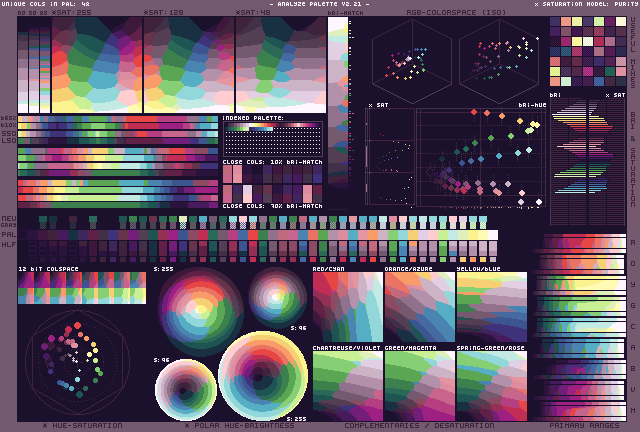Screen dimensions: 640x432
Task: Click the Useful Mixes swatch grid
Action: [585, 50]
